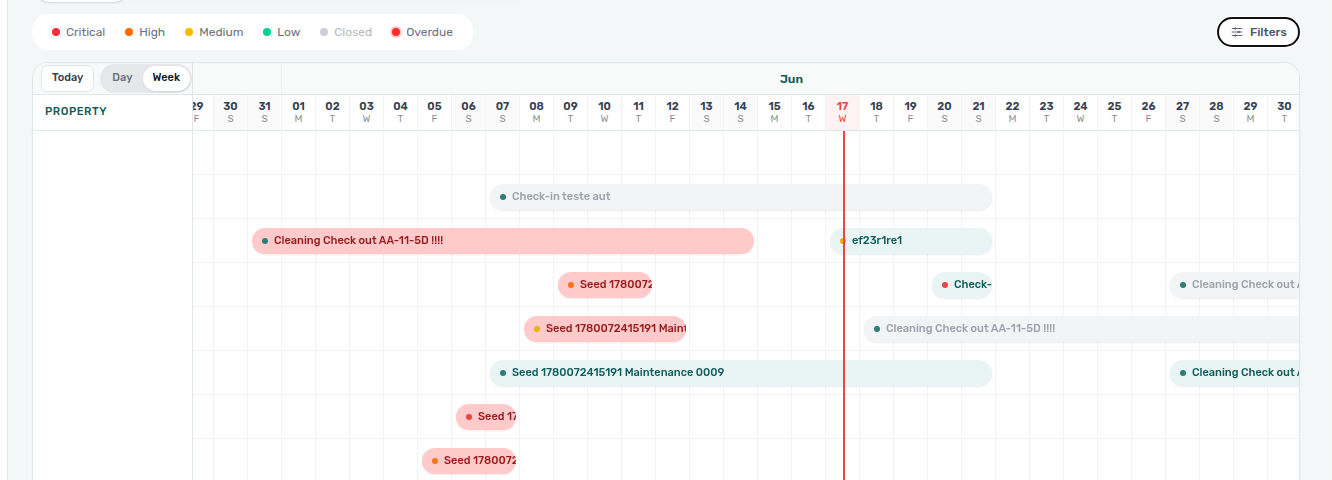Click the Today button
The width and height of the screenshot is (1332, 480).
pos(68,78)
